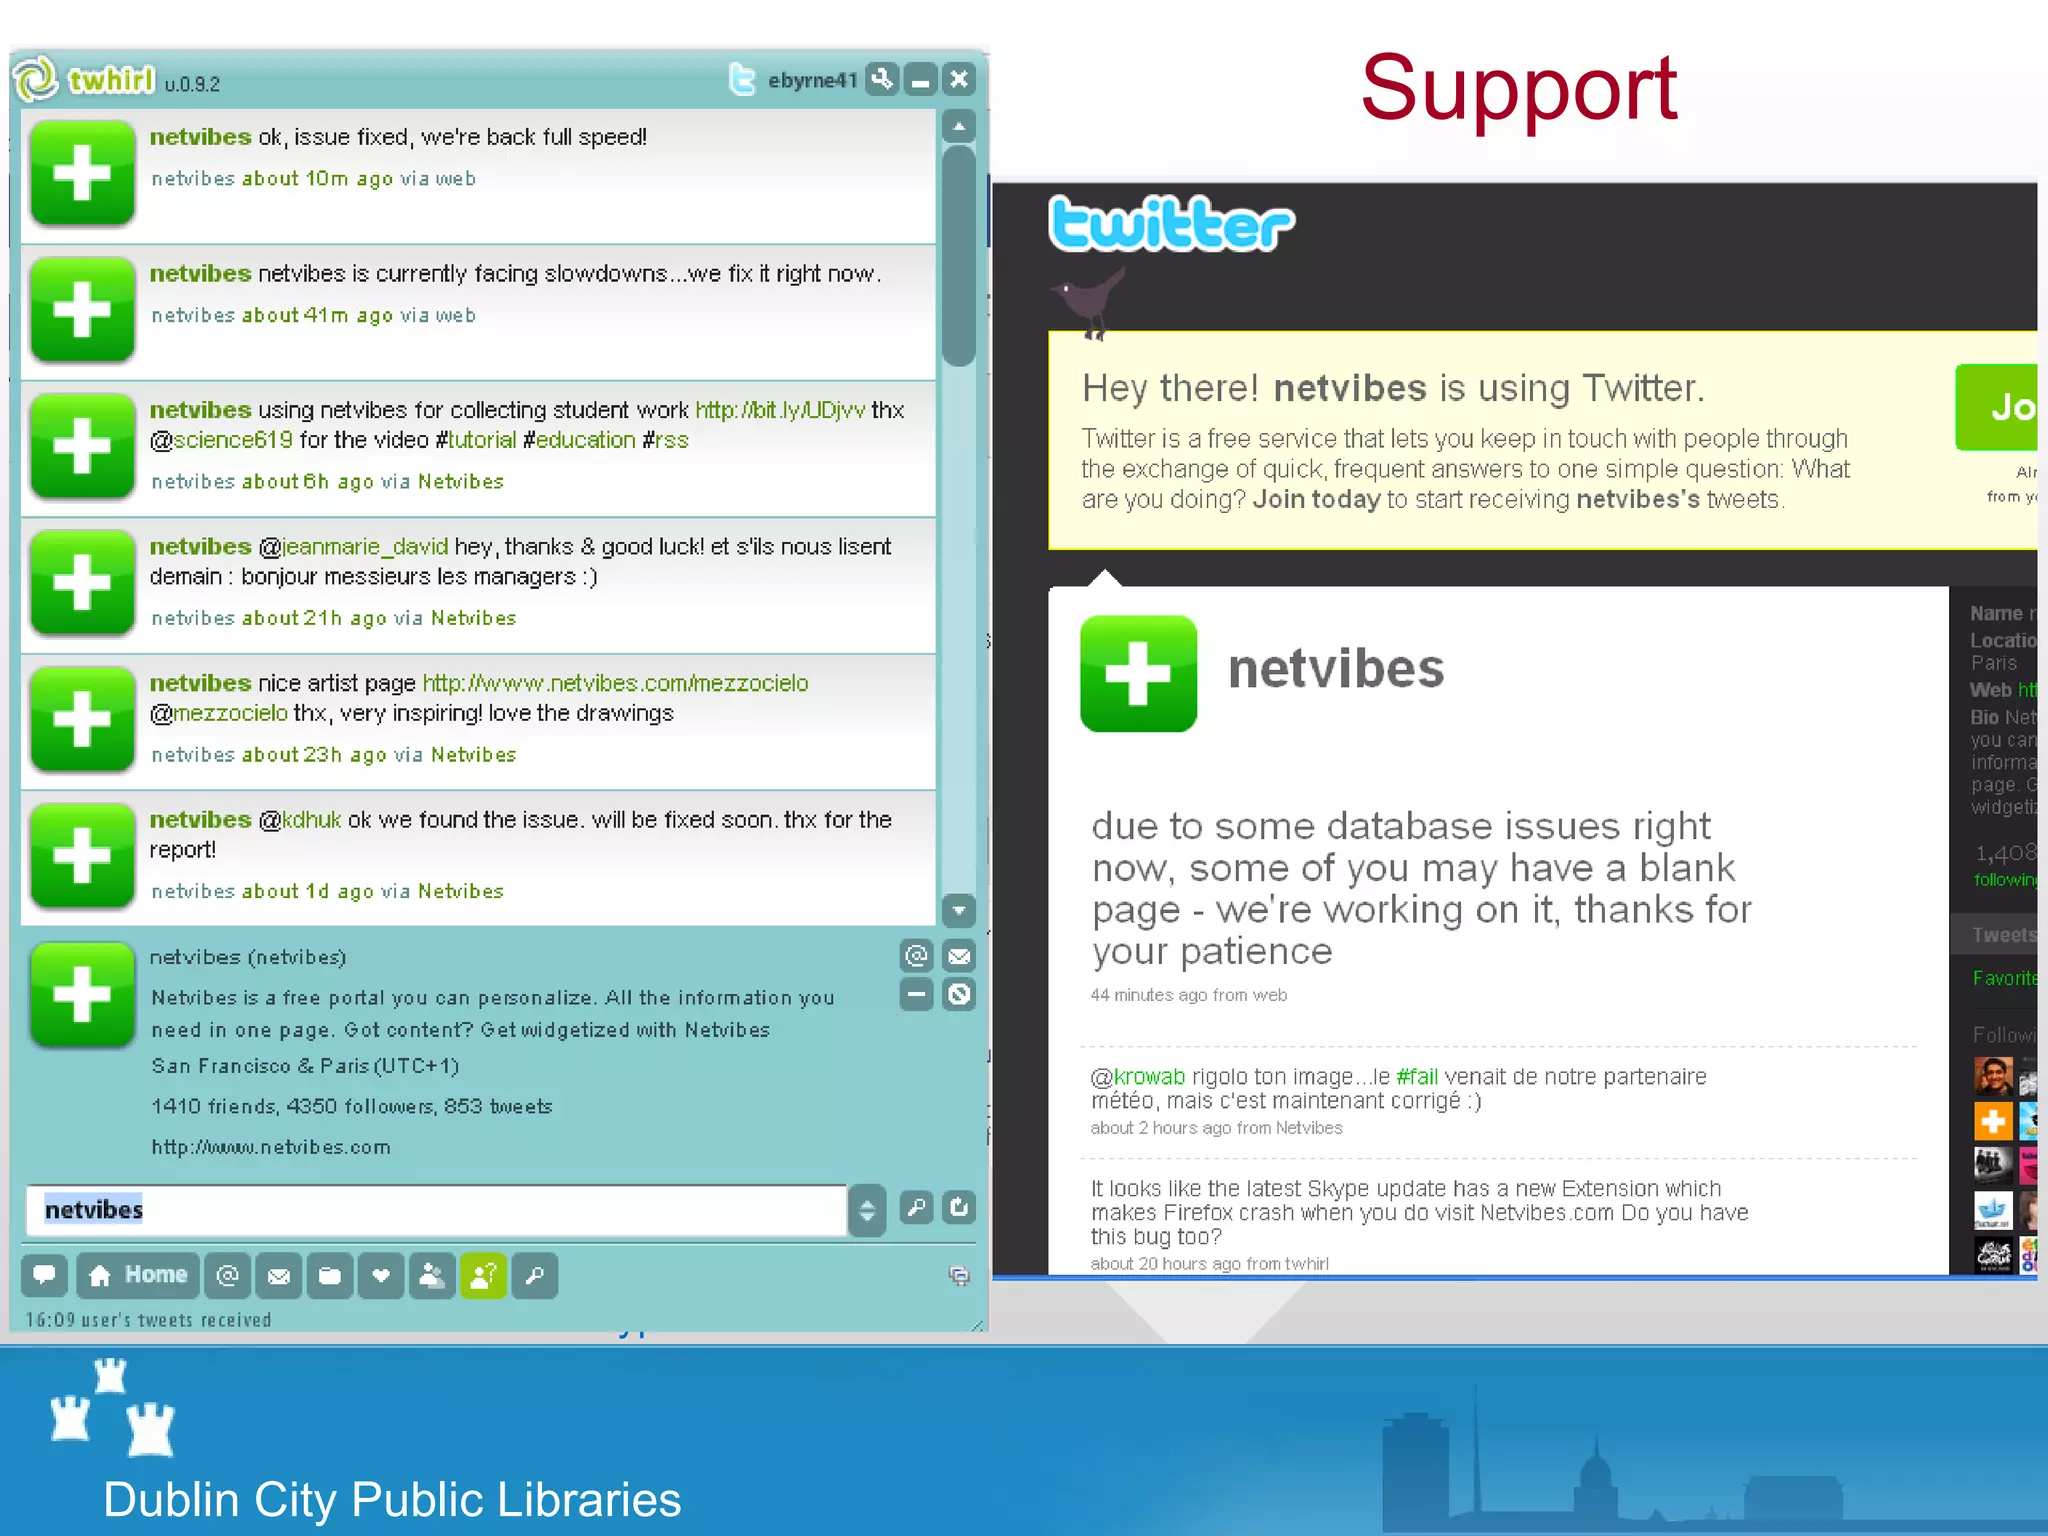Open the Home timeline tab
This screenshot has width=2048, height=1536.
[138, 1275]
